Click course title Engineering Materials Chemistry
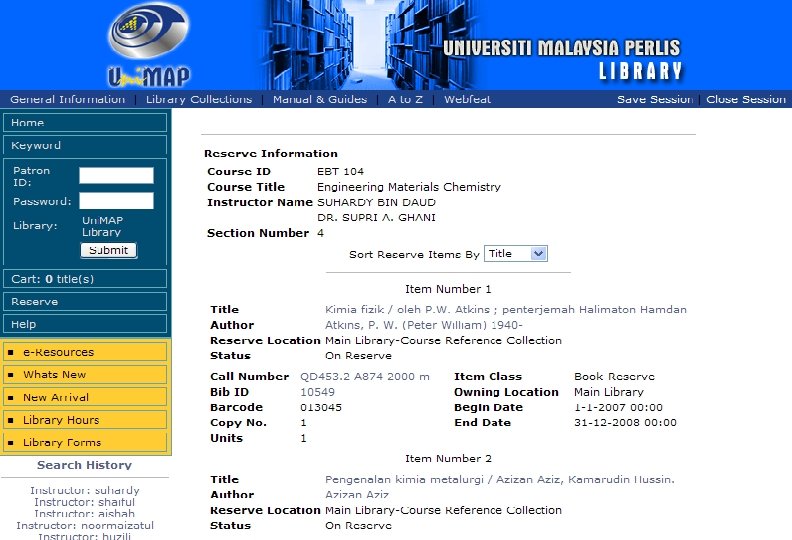Screen dimensions: 792x540 pos(409,187)
